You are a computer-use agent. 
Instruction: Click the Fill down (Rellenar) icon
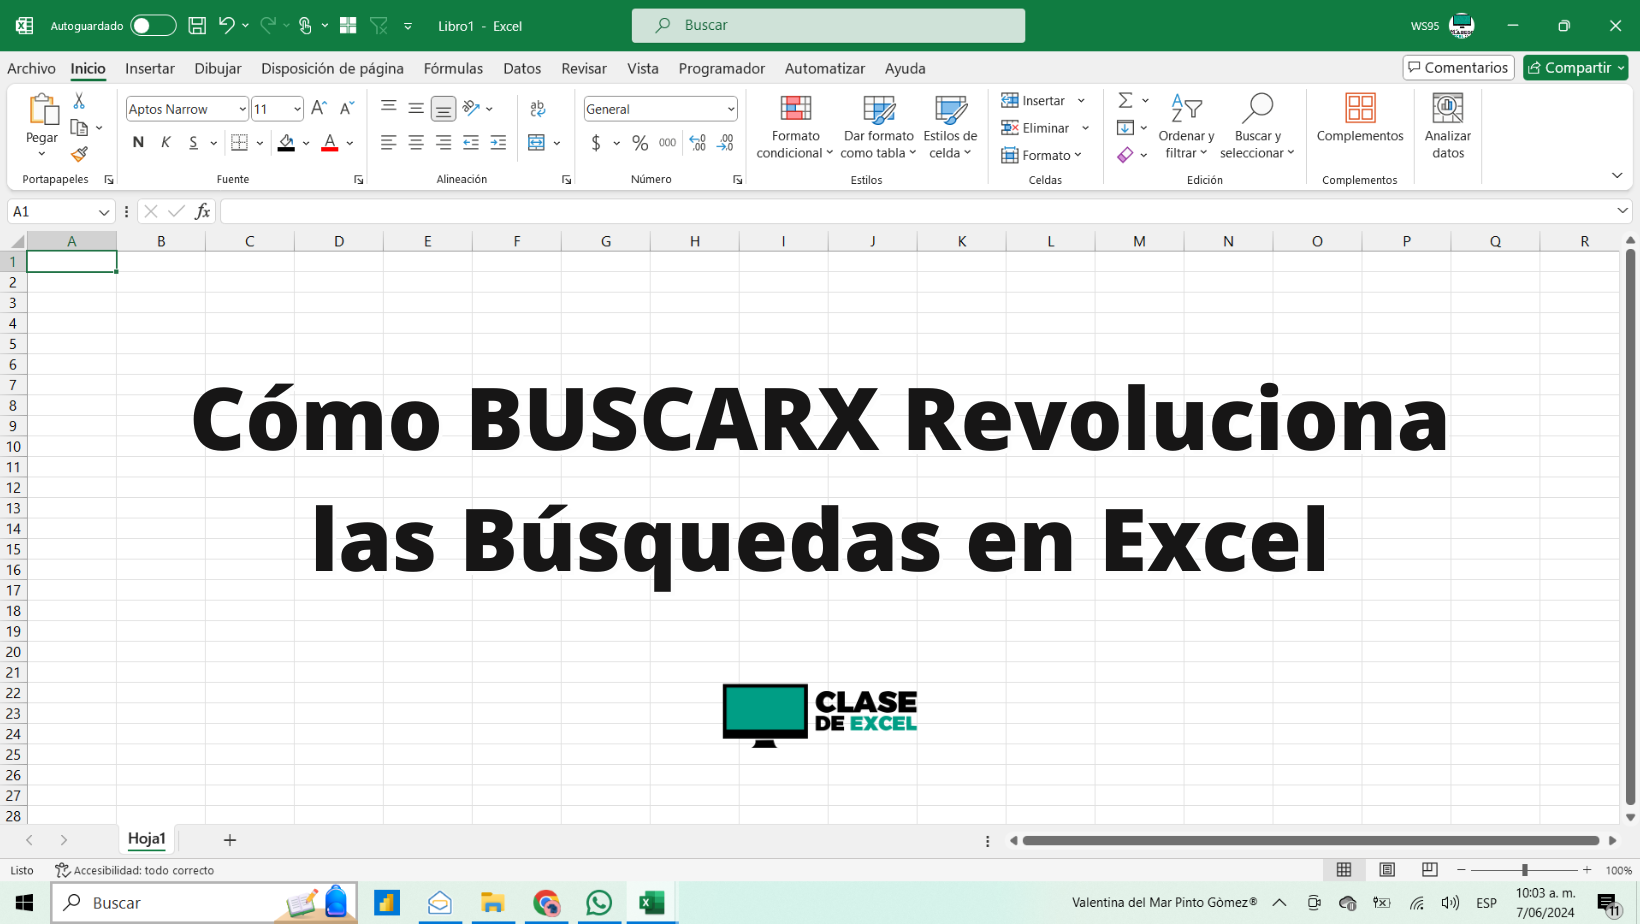(x=1125, y=127)
